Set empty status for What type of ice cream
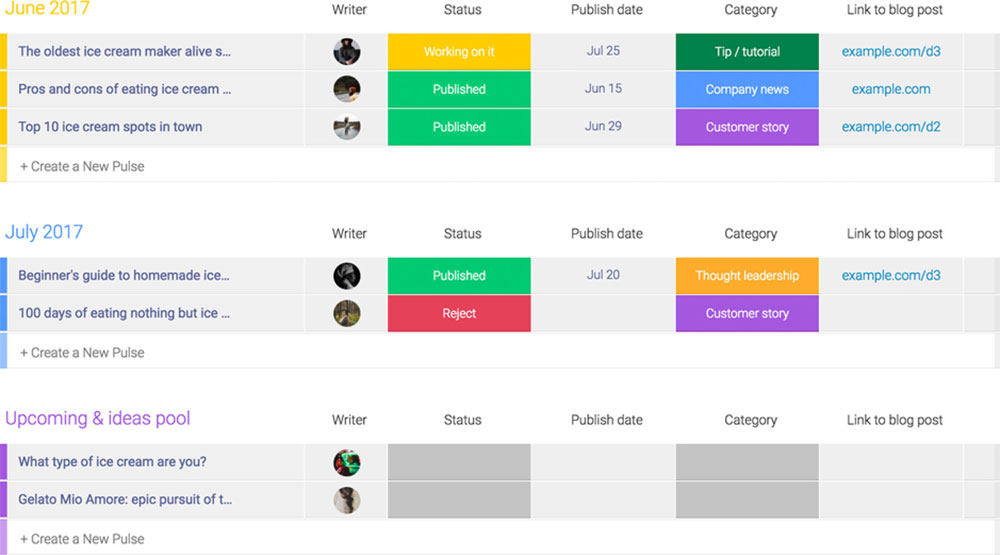1000x555 pixels. tap(459, 462)
